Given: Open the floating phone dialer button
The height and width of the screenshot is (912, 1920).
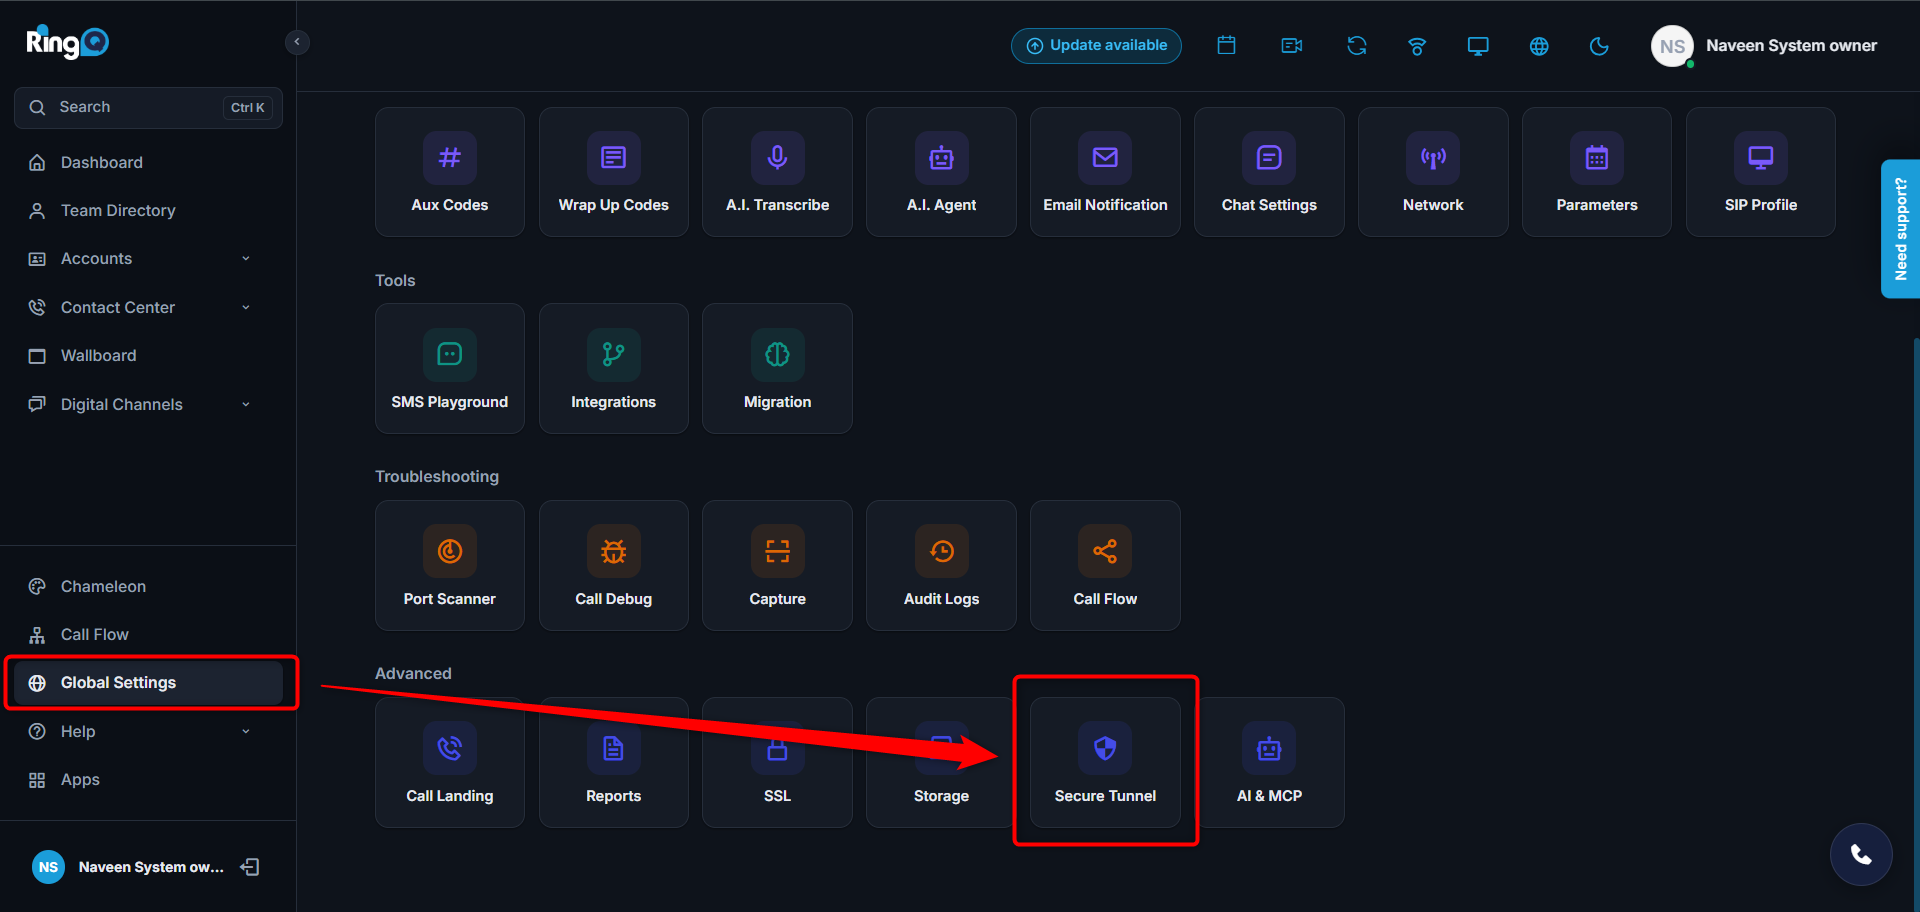Looking at the screenshot, I should pyautogui.click(x=1861, y=855).
